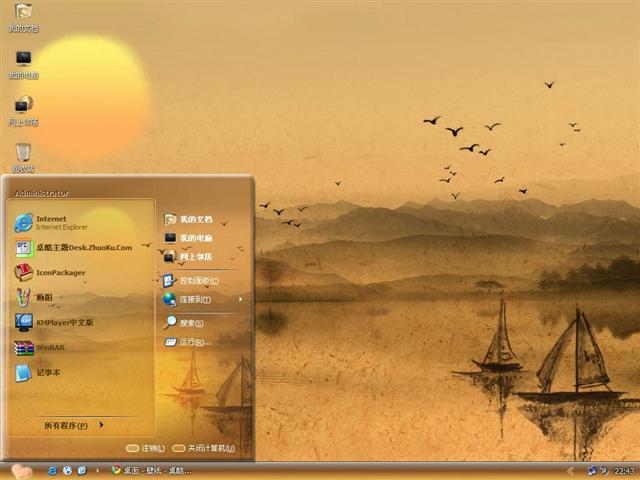Screen dimensions: 640x480
Task: Expand hidden system tray icons arrow
Action: (x=570, y=471)
